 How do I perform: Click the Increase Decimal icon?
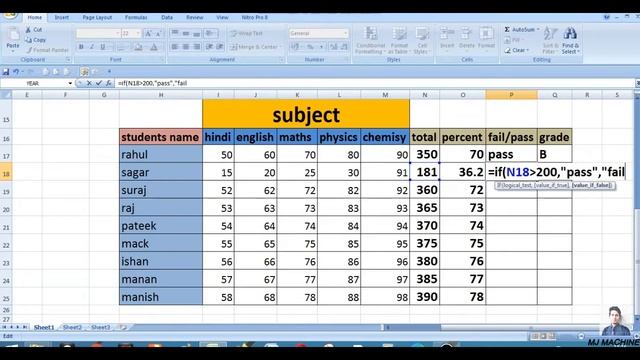tap(334, 47)
